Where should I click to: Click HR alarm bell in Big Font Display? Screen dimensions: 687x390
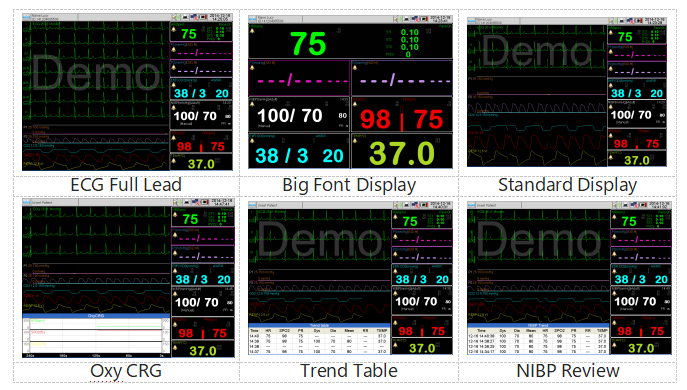click(252, 31)
